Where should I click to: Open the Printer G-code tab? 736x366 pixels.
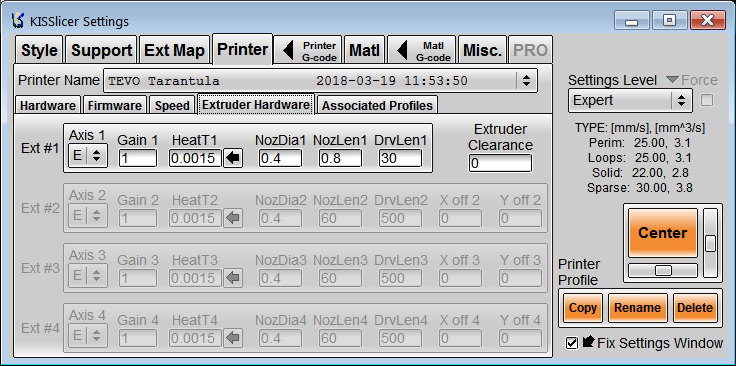(x=308, y=50)
